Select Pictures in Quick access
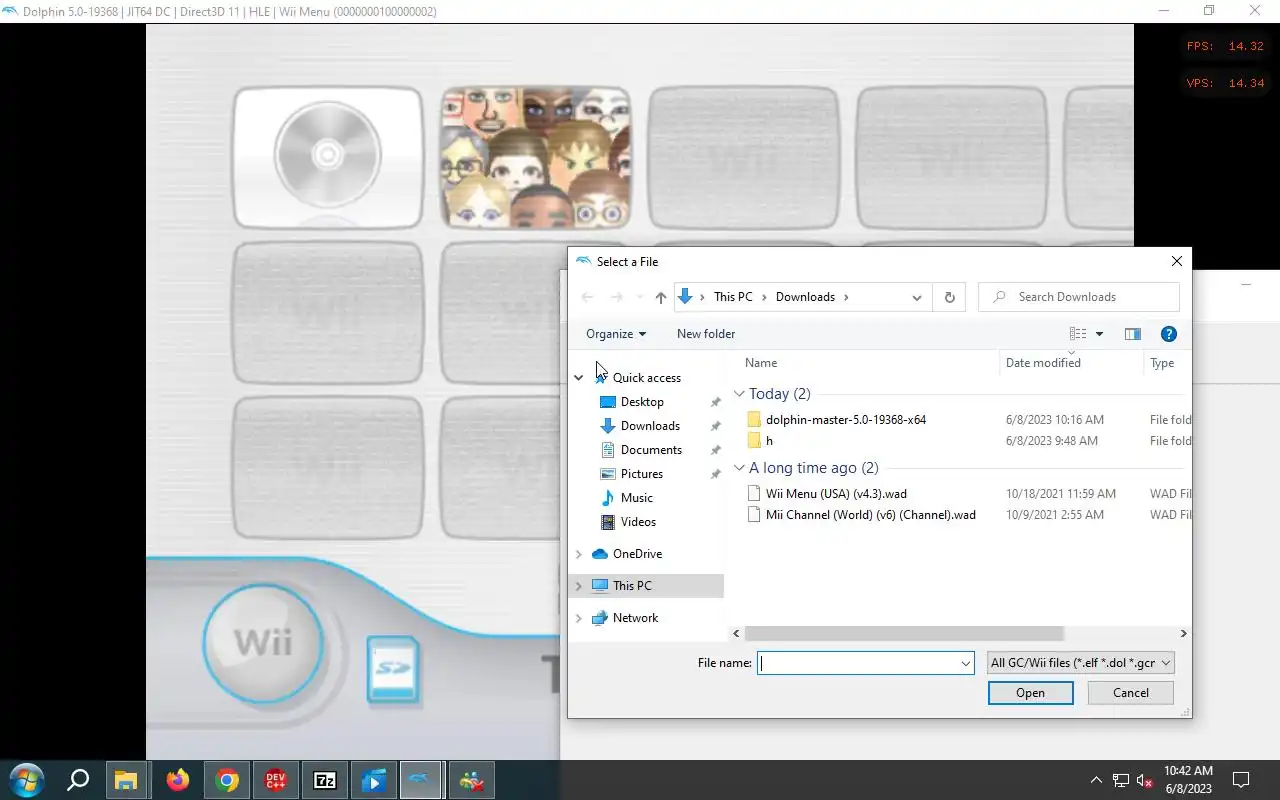 tap(642, 474)
